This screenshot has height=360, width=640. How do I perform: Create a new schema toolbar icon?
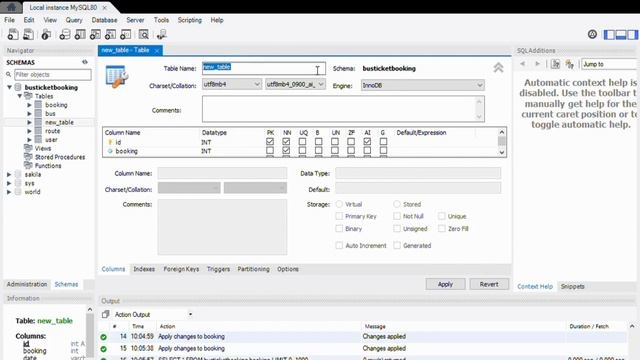coord(64,35)
